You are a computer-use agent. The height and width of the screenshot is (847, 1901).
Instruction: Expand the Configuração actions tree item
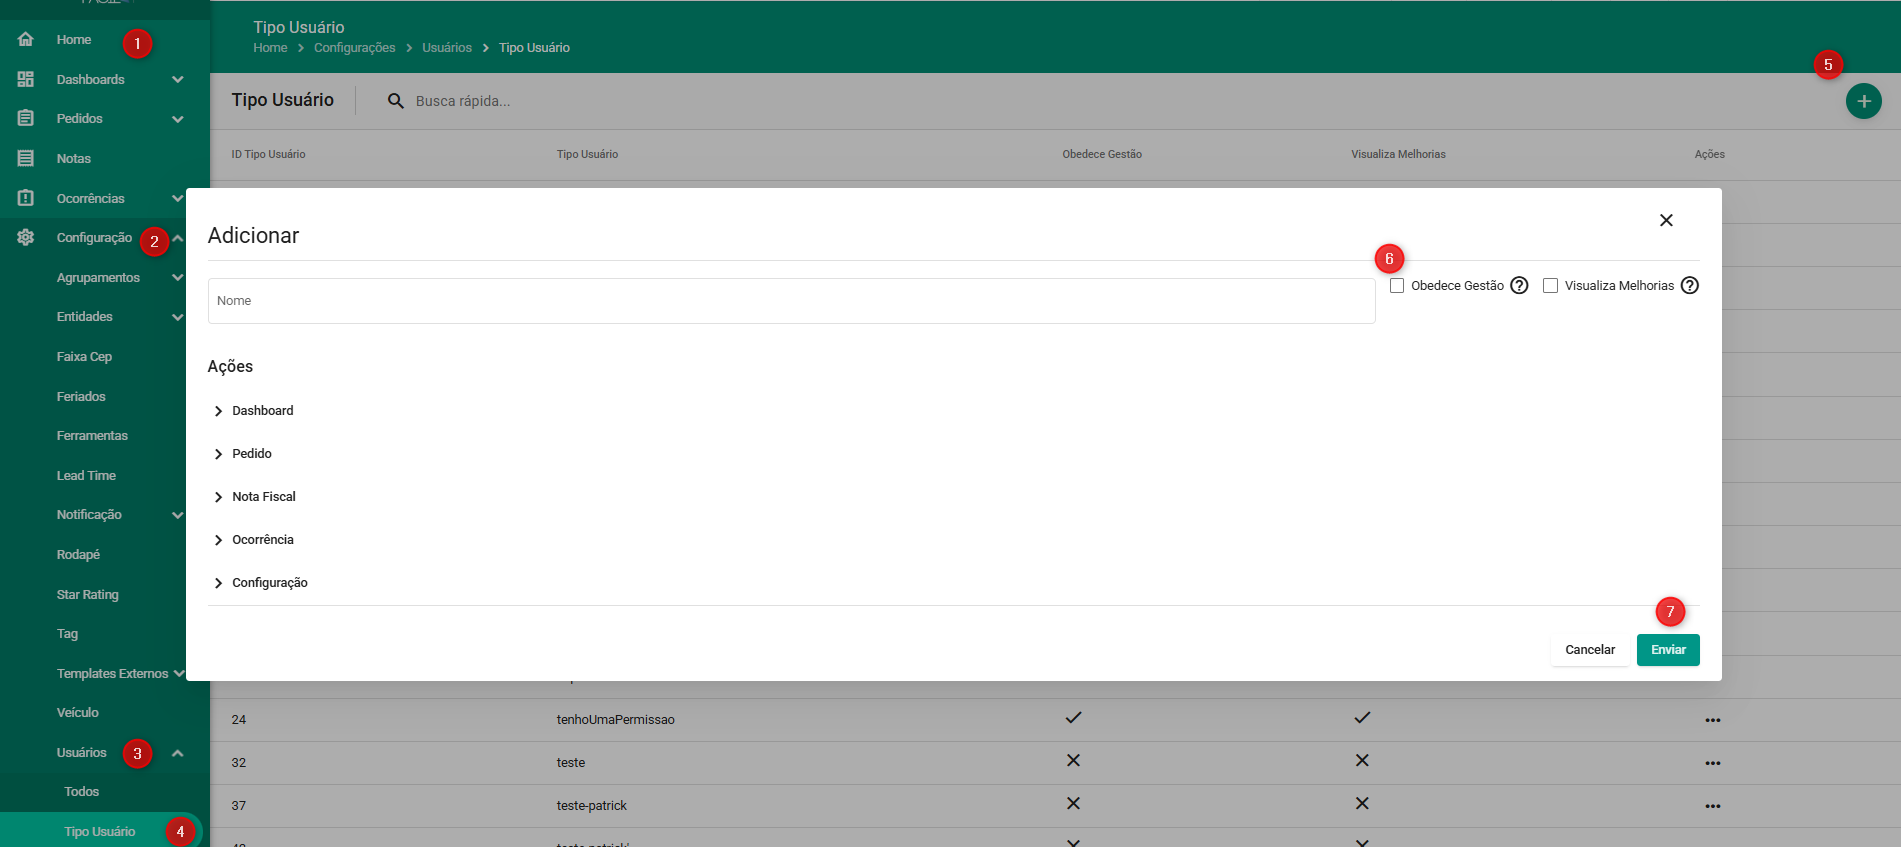pos(218,583)
